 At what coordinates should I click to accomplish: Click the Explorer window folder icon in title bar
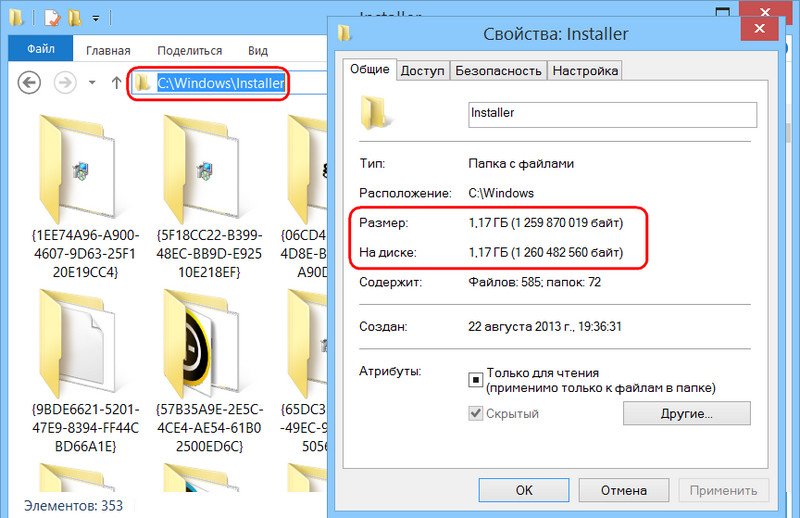16,18
